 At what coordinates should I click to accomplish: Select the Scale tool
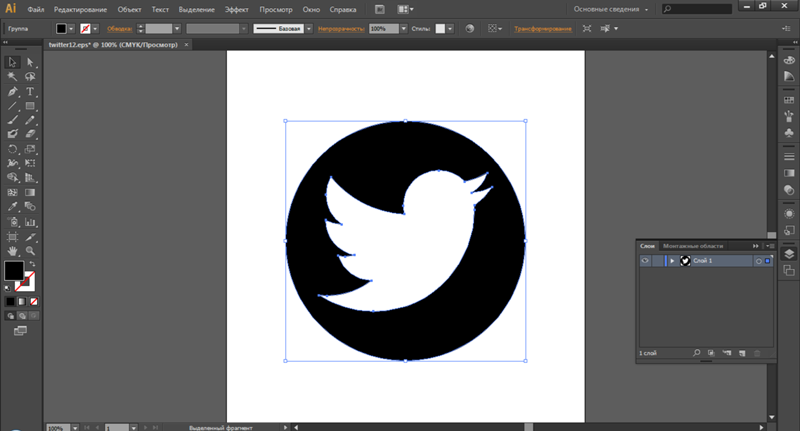pos(30,149)
